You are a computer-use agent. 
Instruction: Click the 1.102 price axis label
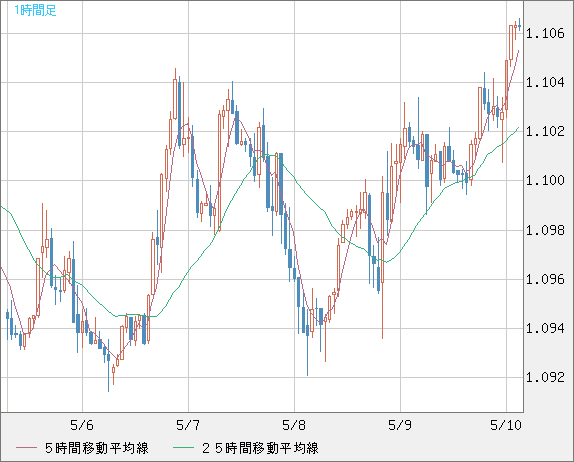tap(545, 131)
